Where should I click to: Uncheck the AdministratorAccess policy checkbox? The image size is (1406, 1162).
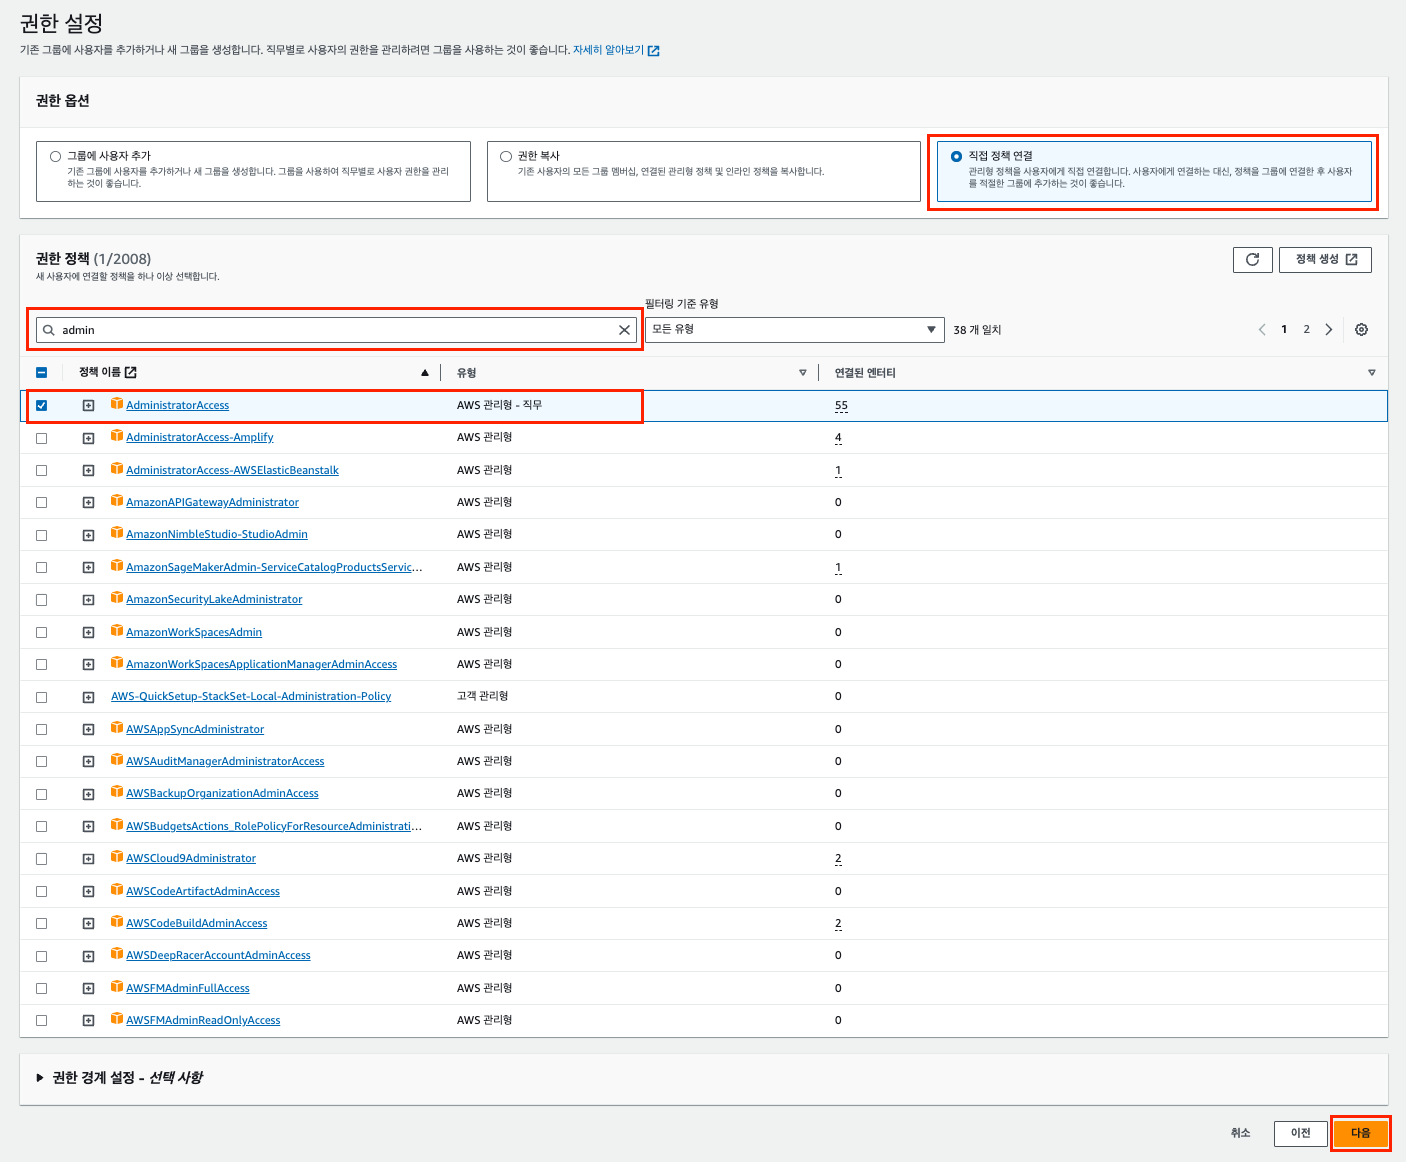41,405
